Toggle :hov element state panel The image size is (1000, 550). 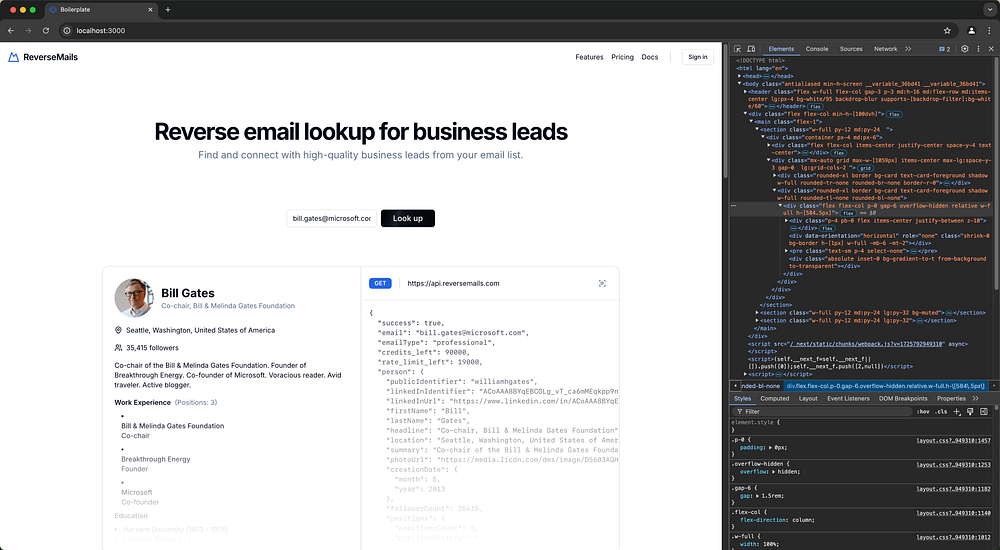(923, 412)
